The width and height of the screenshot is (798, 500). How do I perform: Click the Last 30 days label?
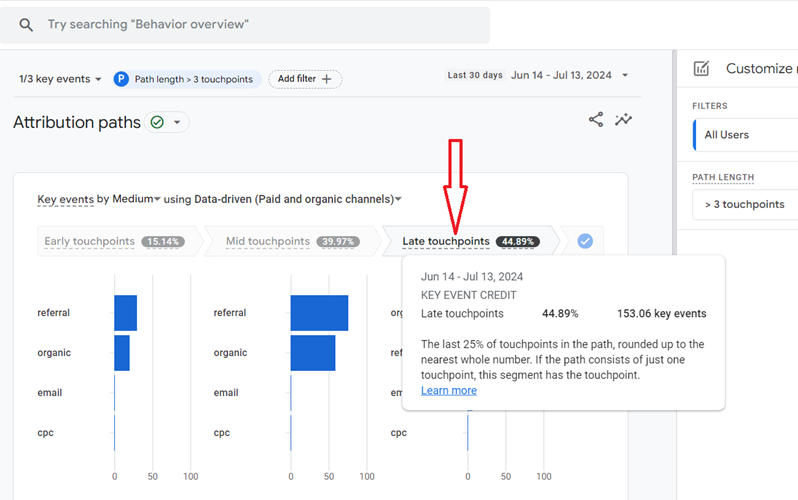pos(475,75)
